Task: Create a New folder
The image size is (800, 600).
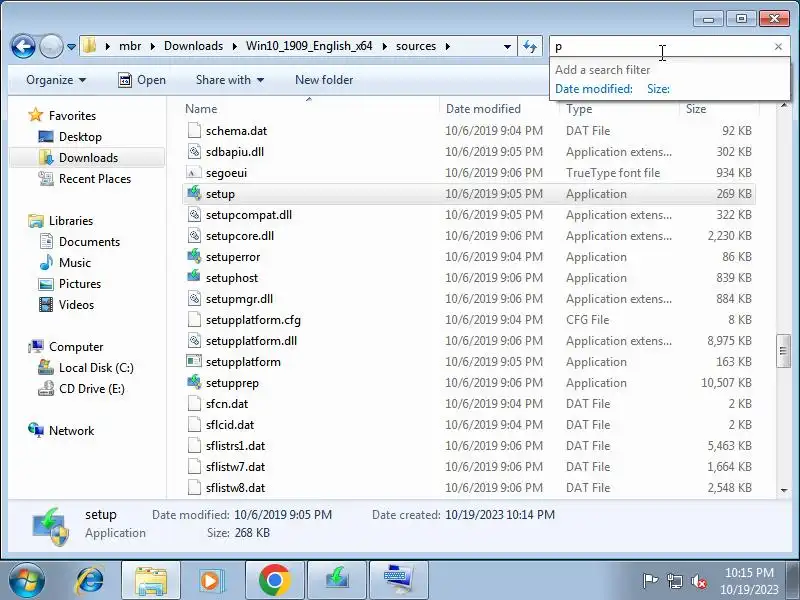Action: tap(324, 80)
